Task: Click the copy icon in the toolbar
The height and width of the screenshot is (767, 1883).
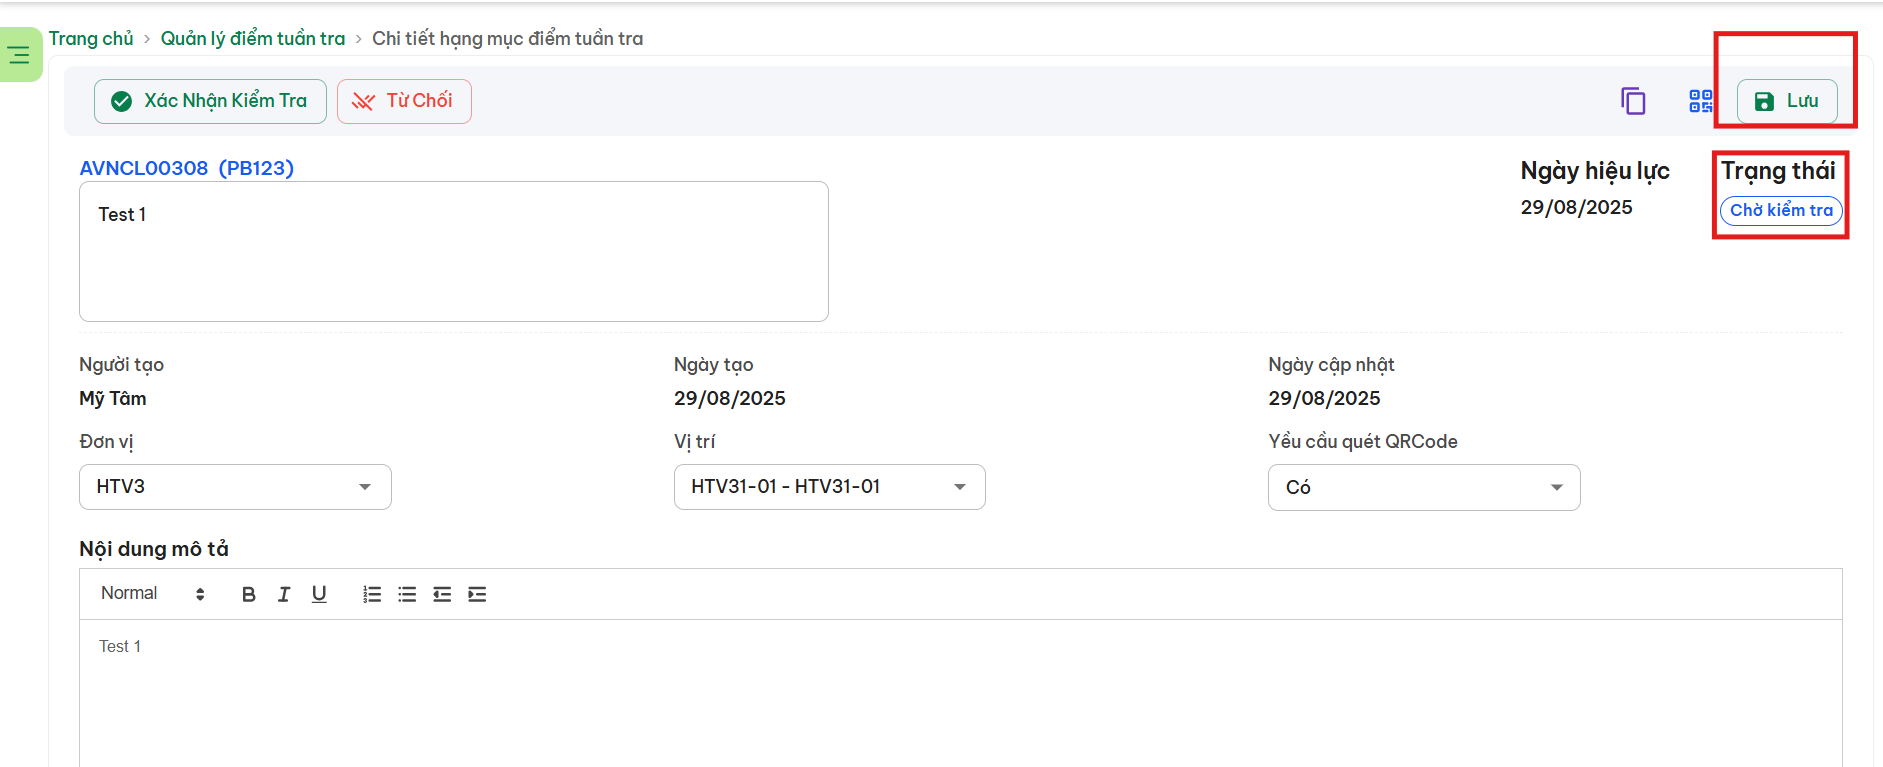Action: tap(1633, 101)
